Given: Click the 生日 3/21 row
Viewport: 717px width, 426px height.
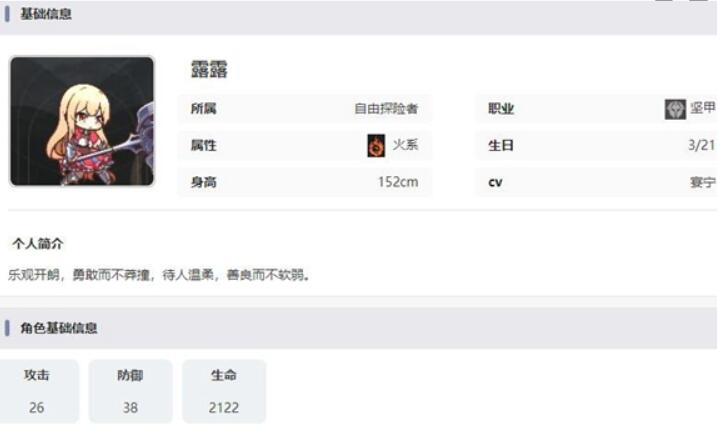Looking at the screenshot, I should pos(596,145).
